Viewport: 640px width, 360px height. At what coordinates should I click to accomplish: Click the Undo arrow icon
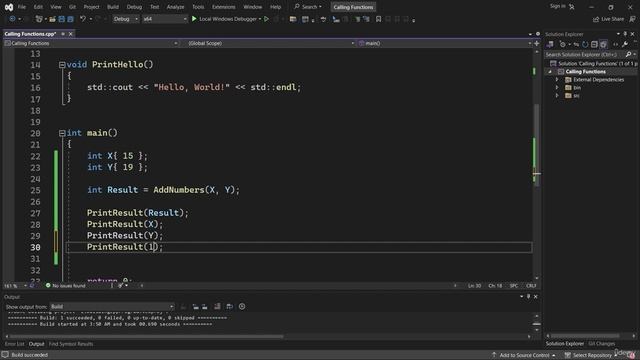click(83, 19)
